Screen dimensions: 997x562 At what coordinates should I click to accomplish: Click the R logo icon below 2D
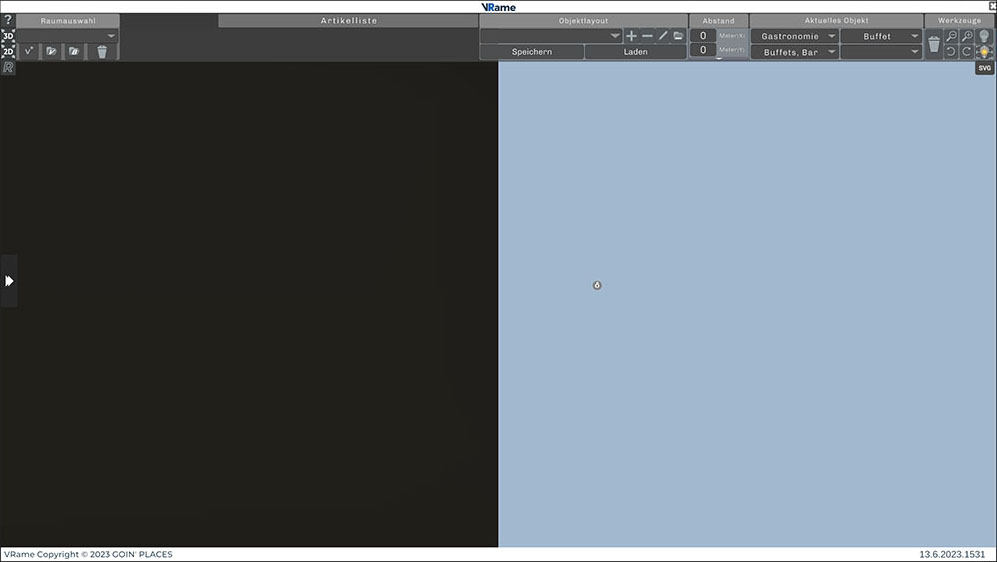(8, 67)
